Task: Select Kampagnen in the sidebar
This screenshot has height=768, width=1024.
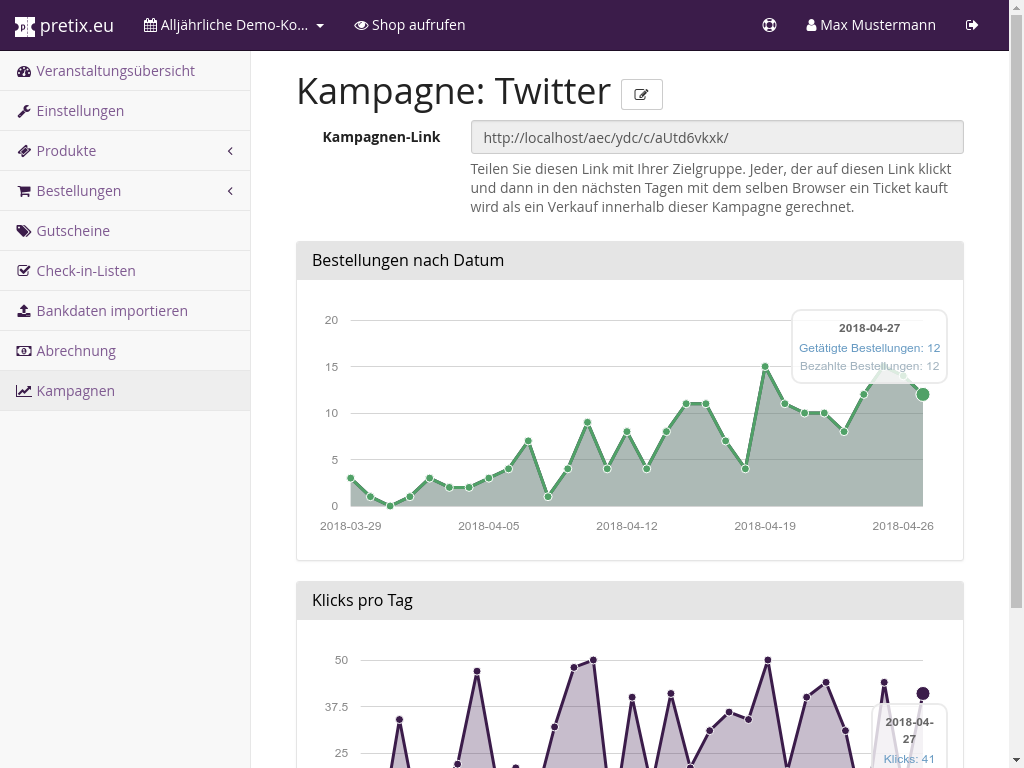Action: pos(75,391)
